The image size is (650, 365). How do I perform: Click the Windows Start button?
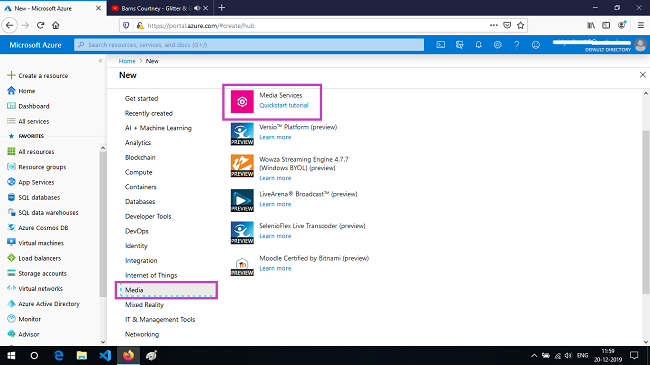11,355
